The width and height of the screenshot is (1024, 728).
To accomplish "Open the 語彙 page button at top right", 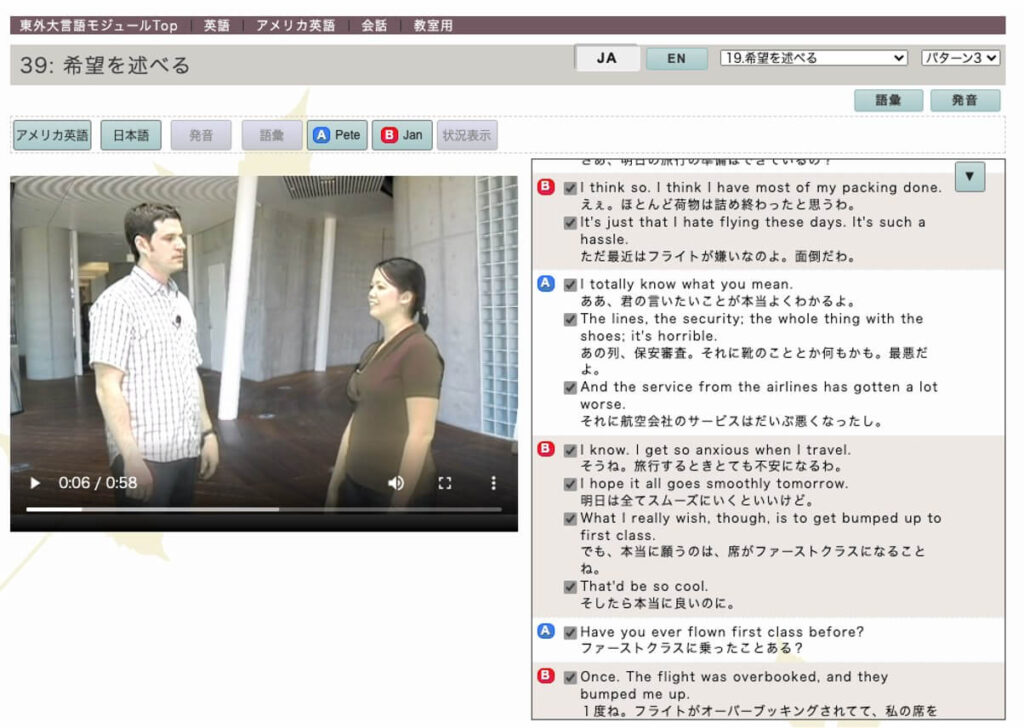I will pos(888,101).
